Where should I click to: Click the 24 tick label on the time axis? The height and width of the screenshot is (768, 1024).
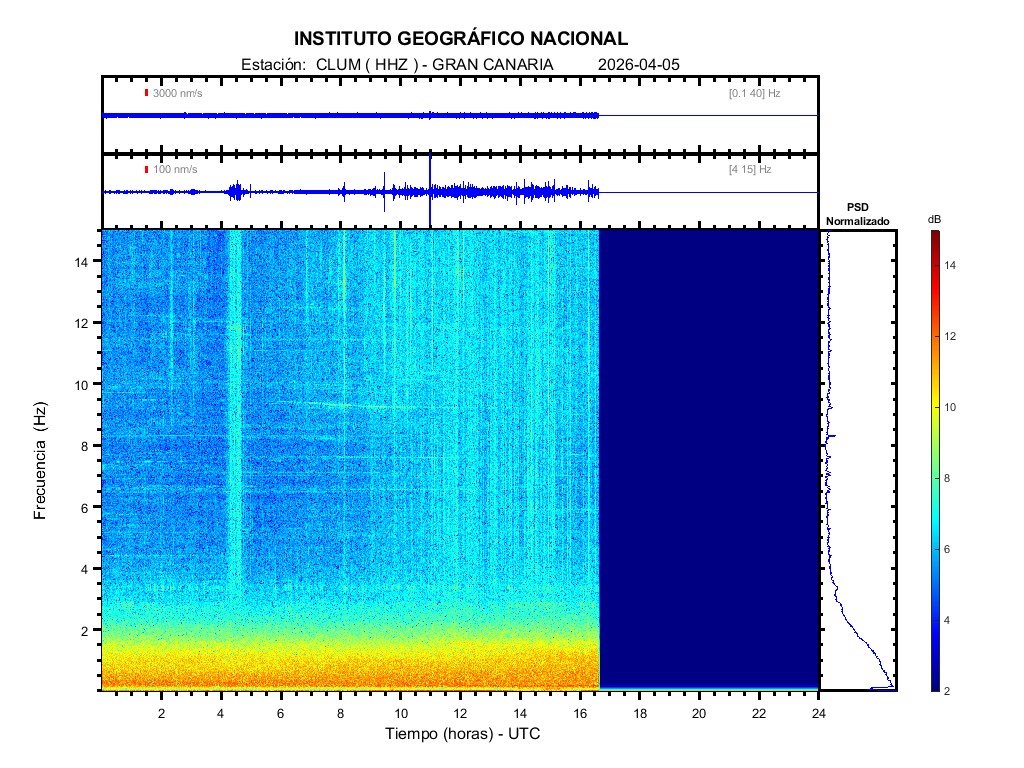pyautogui.click(x=818, y=712)
